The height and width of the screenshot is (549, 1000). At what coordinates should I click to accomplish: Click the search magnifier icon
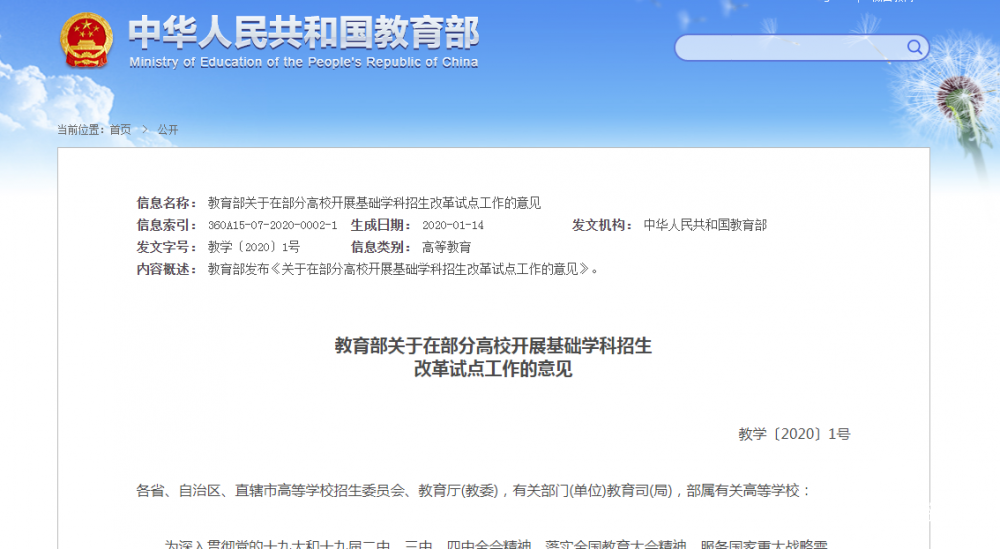pyautogui.click(x=915, y=47)
